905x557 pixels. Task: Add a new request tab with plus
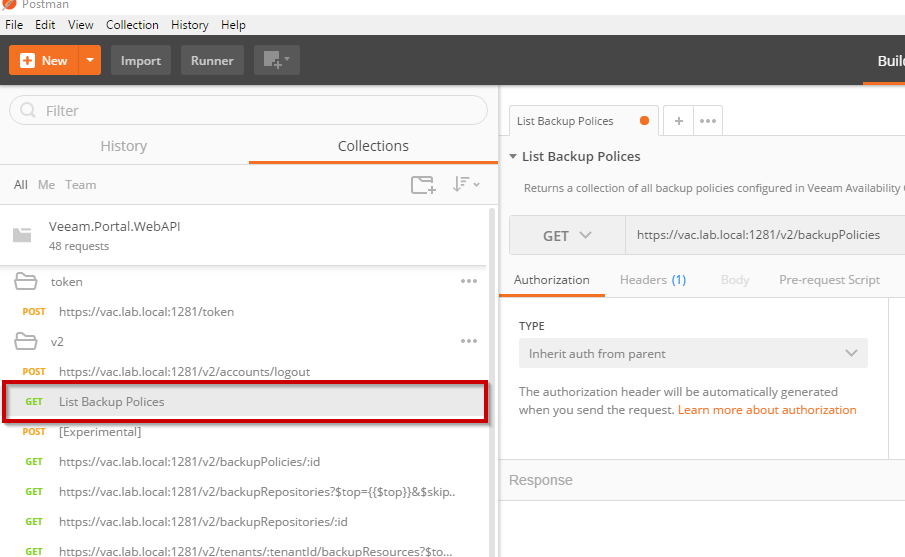(679, 121)
